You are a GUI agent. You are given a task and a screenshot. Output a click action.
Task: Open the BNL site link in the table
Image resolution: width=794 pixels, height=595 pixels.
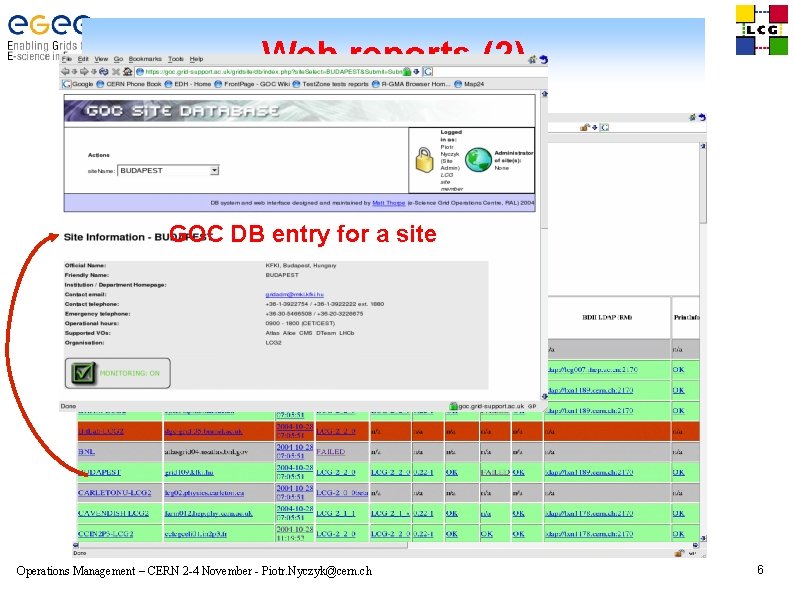87,452
